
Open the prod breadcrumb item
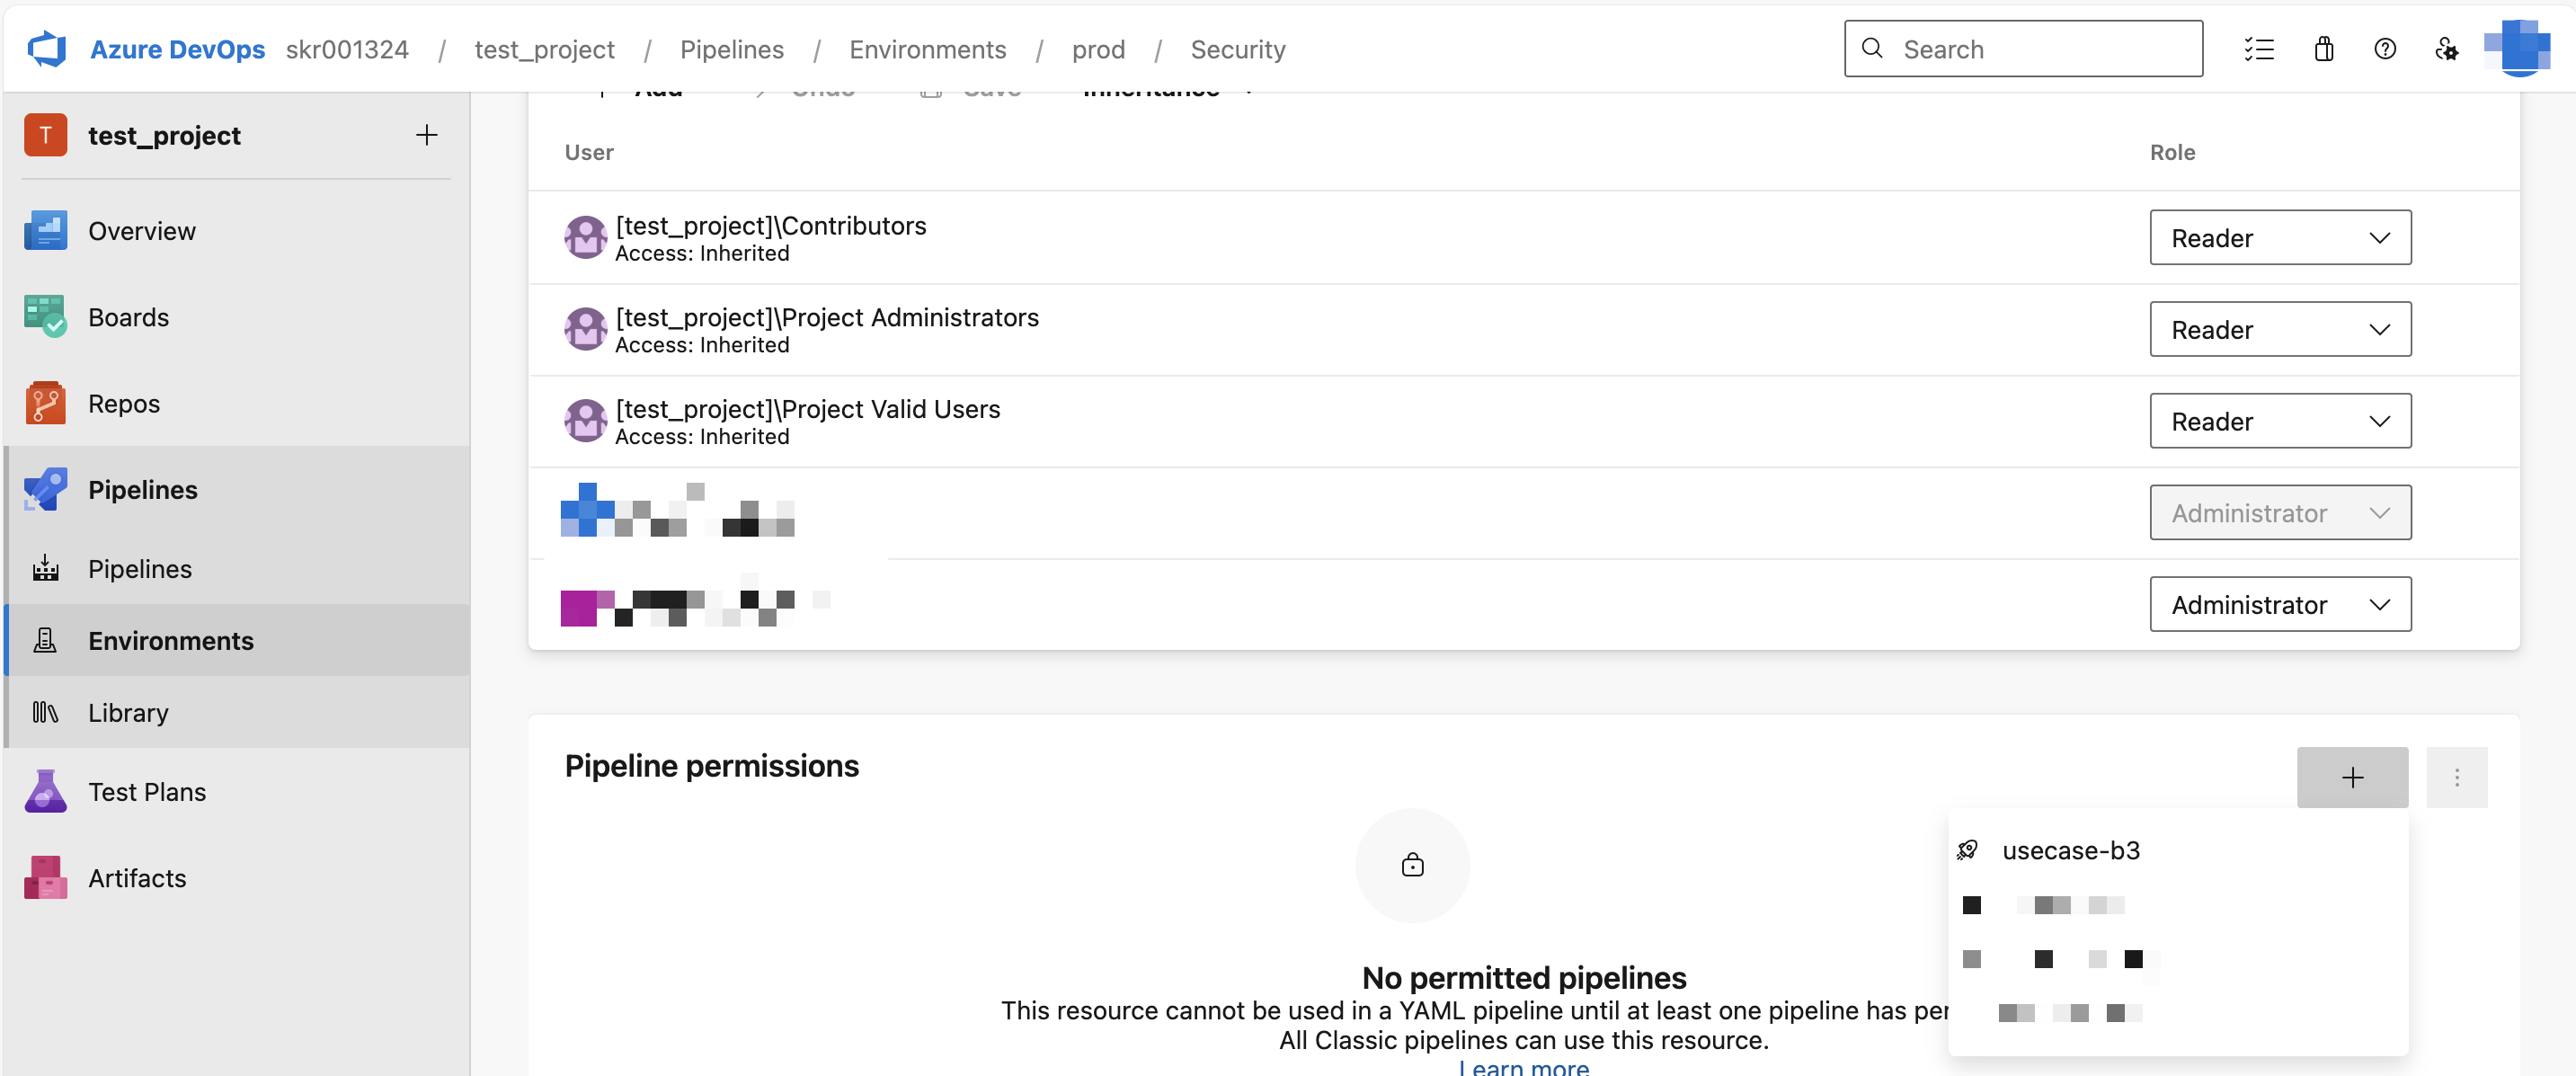(1098, 49)
